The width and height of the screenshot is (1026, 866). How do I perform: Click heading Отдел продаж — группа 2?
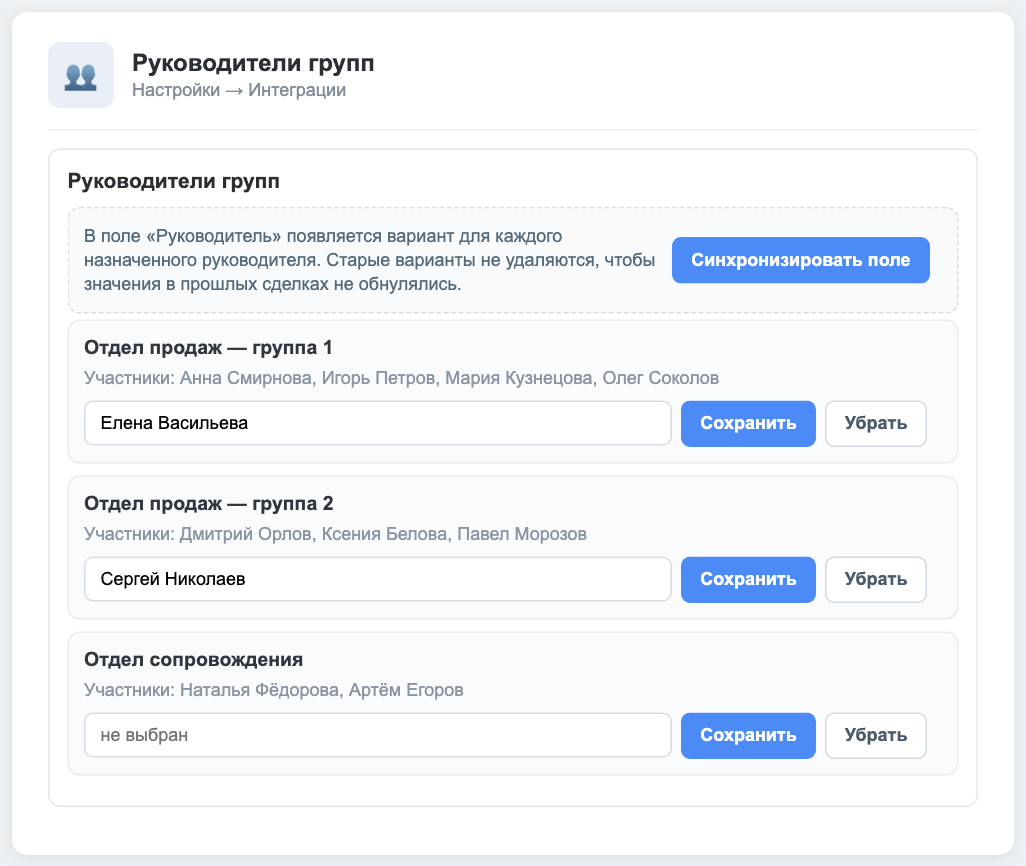(x=209, y=503)
